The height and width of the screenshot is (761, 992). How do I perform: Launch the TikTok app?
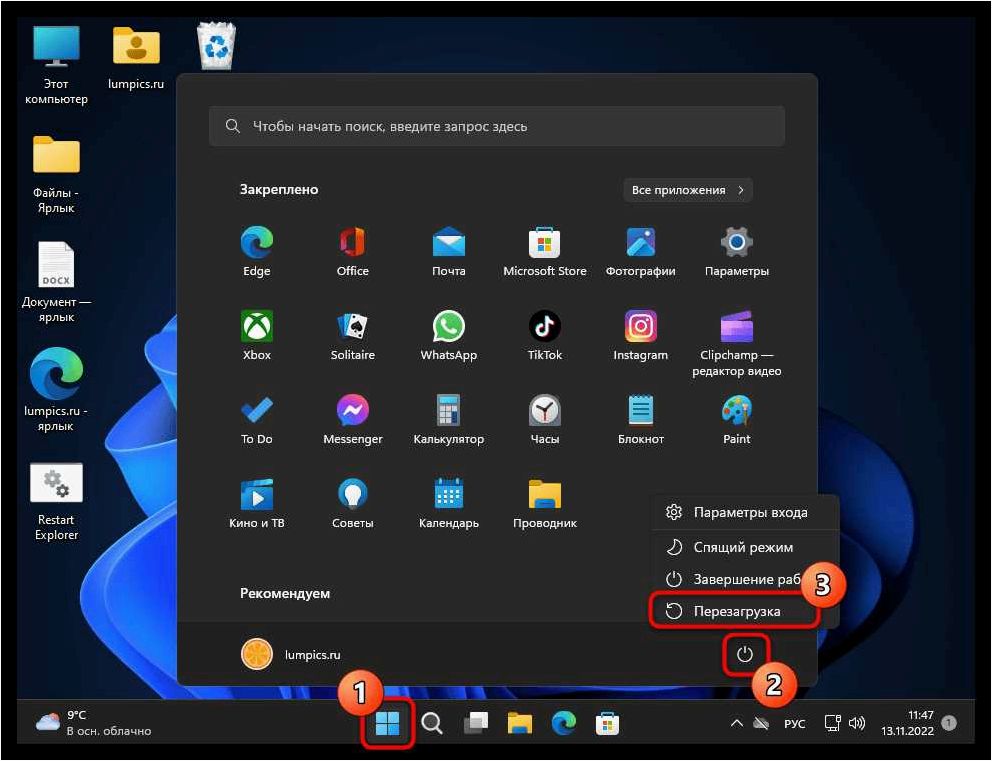click(x=545, y=335)
